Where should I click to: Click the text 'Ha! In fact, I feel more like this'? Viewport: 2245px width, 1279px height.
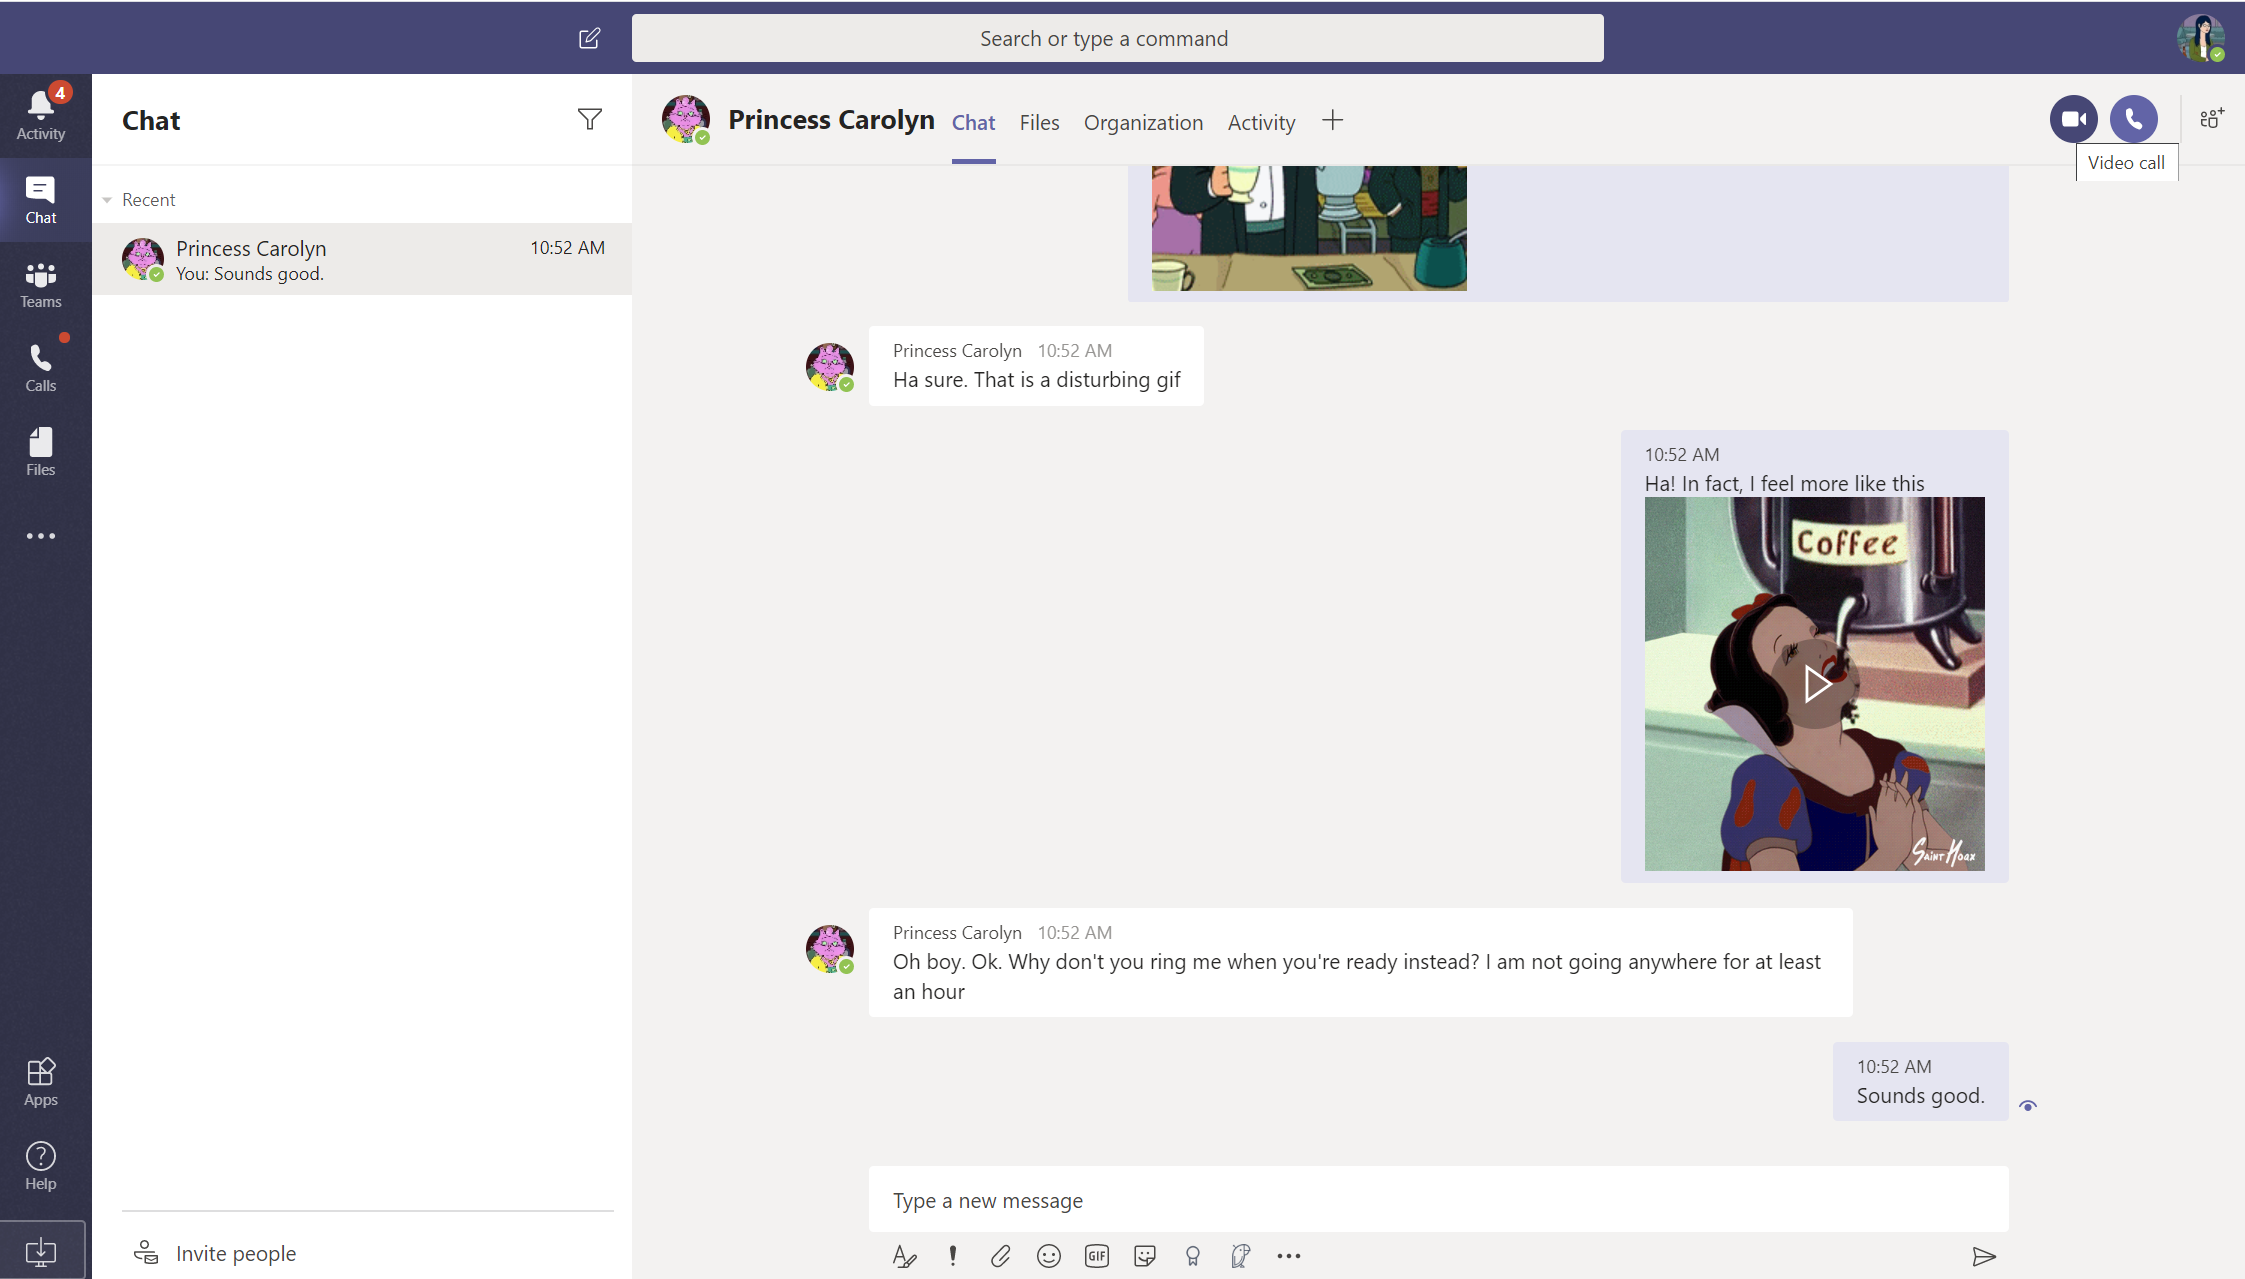(x=1785, y=484)
